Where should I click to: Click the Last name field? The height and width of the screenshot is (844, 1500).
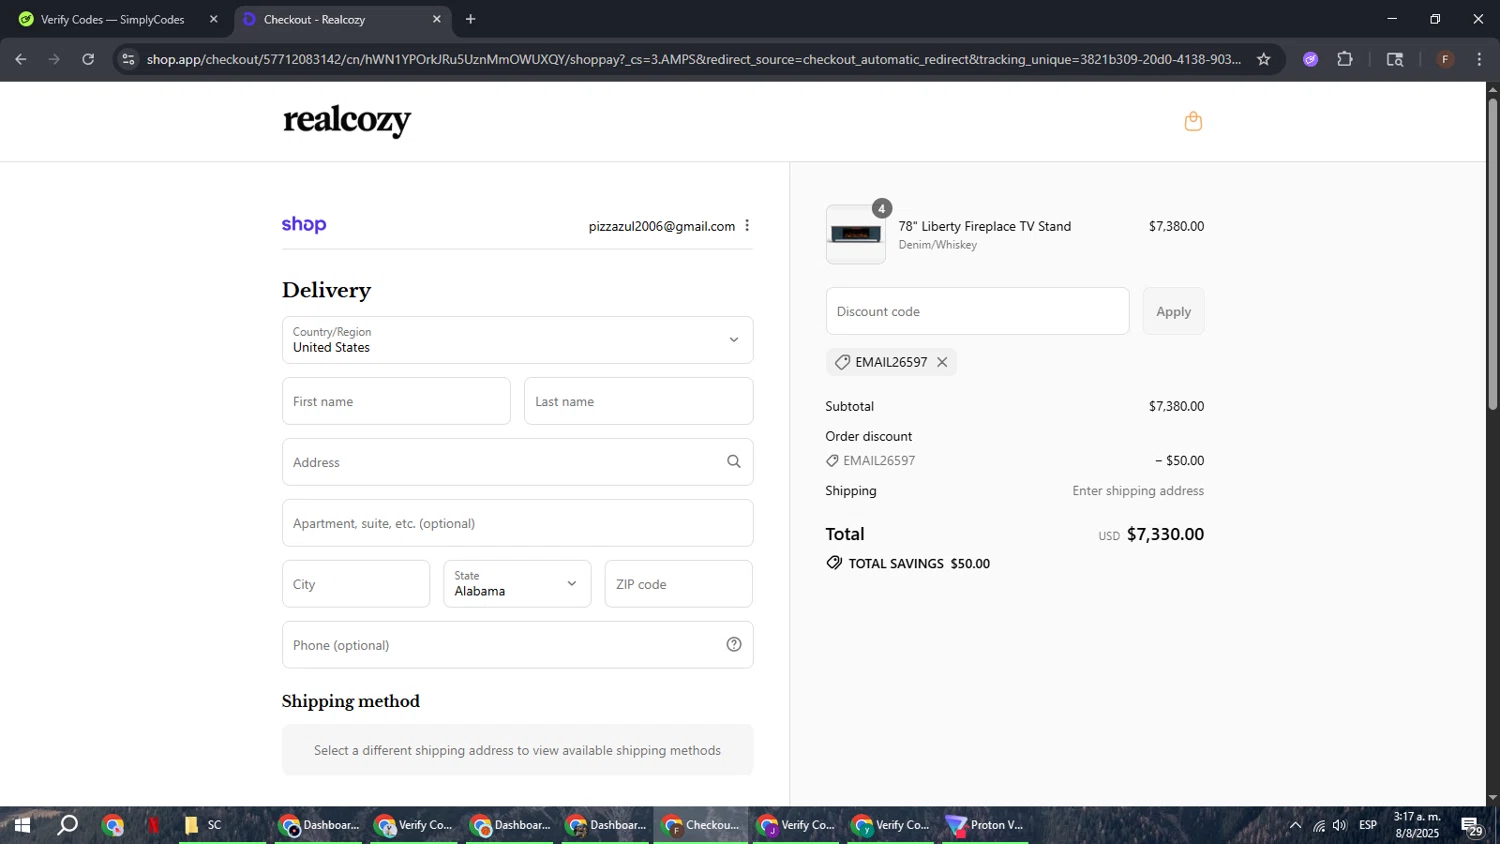[638, 401]
